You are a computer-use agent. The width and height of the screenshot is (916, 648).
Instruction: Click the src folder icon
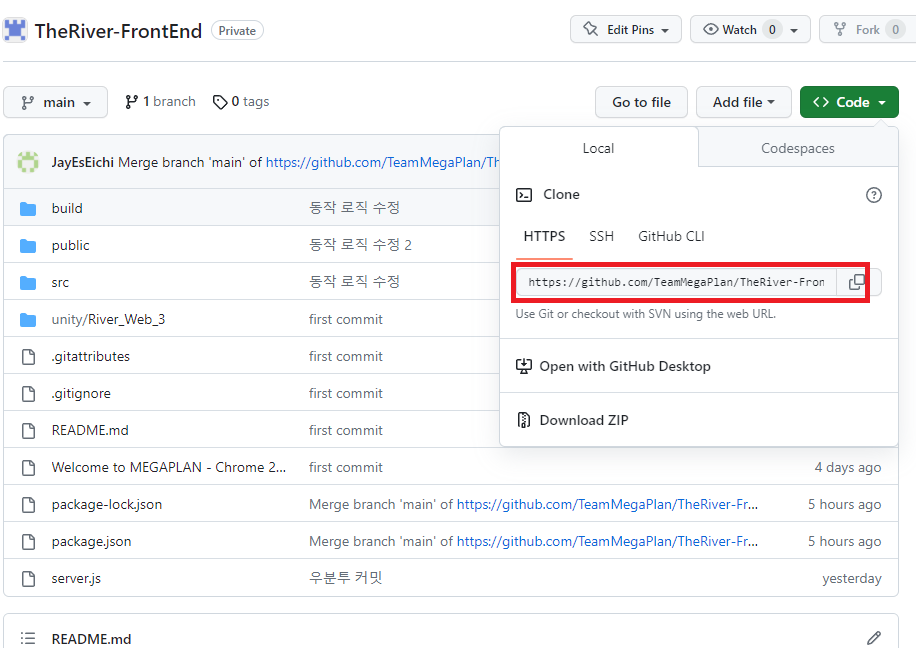[28, 283]
